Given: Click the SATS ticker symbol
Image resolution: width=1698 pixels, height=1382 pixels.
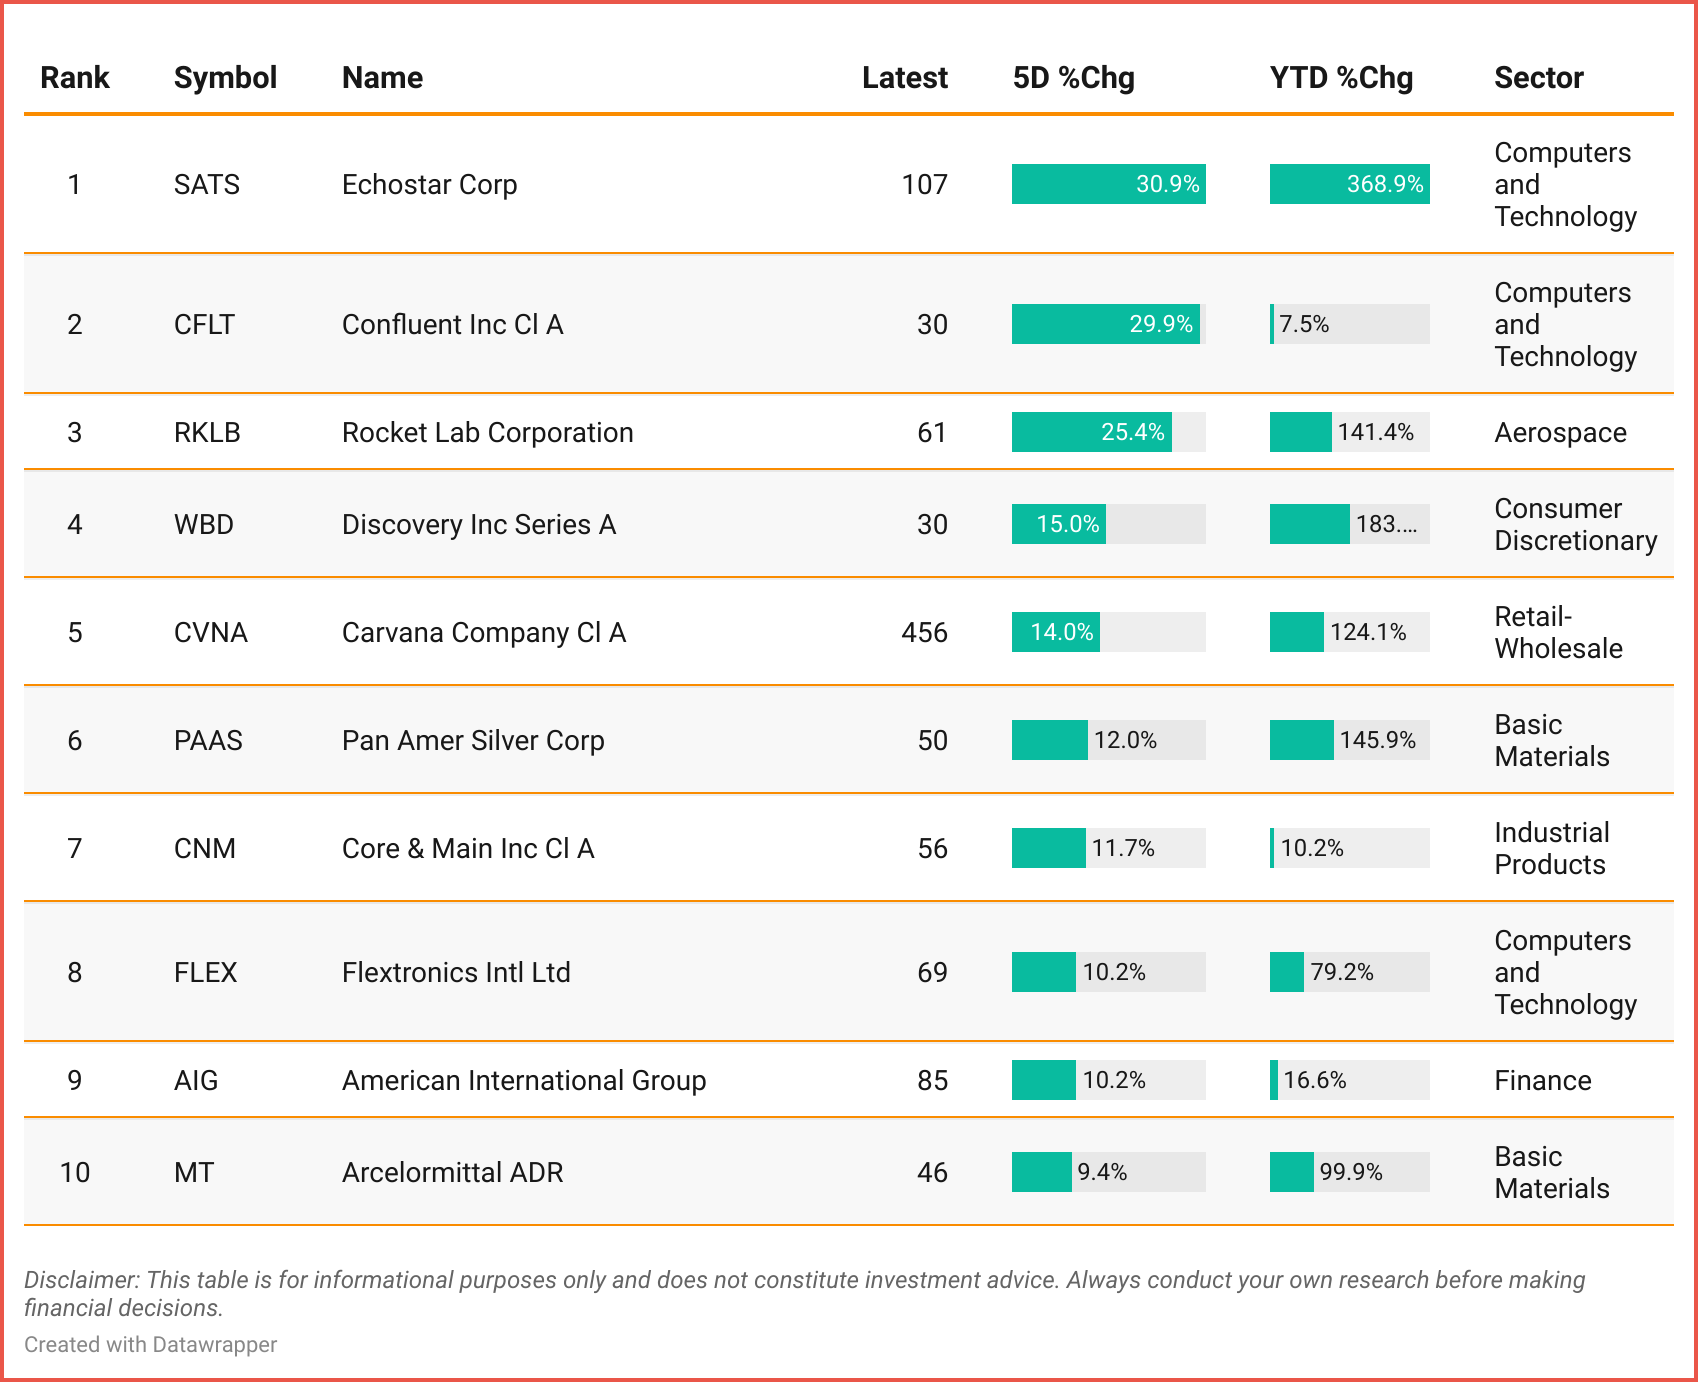Looking at the screenshot, I should coord(207,185).
